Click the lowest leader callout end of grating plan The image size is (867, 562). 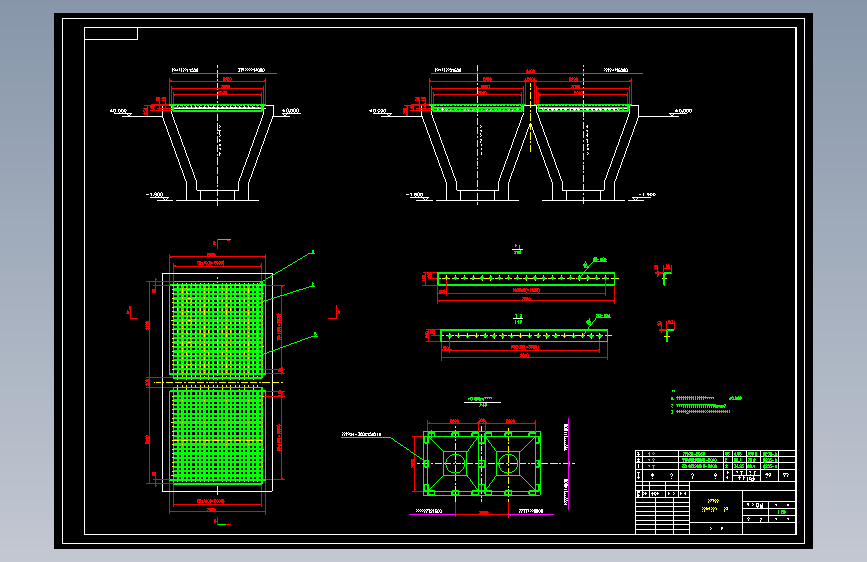(x=315, y=334)
